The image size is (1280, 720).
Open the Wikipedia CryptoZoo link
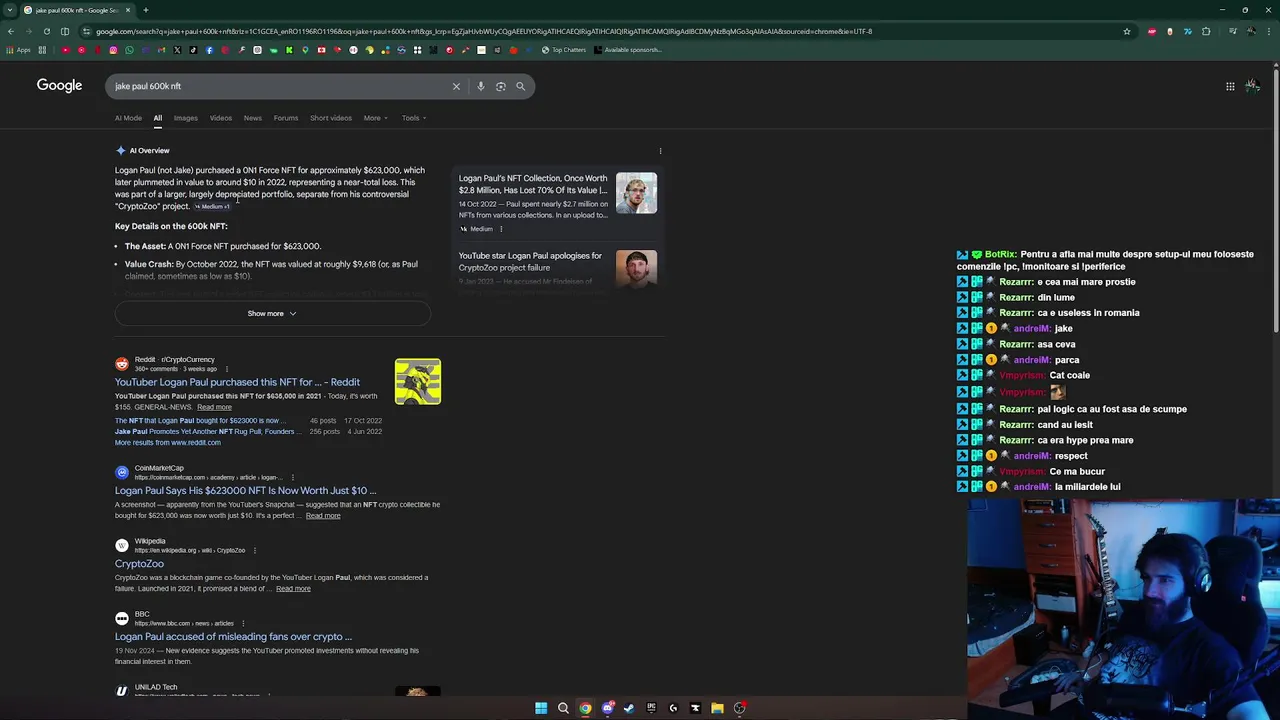[x=139, y=564]
